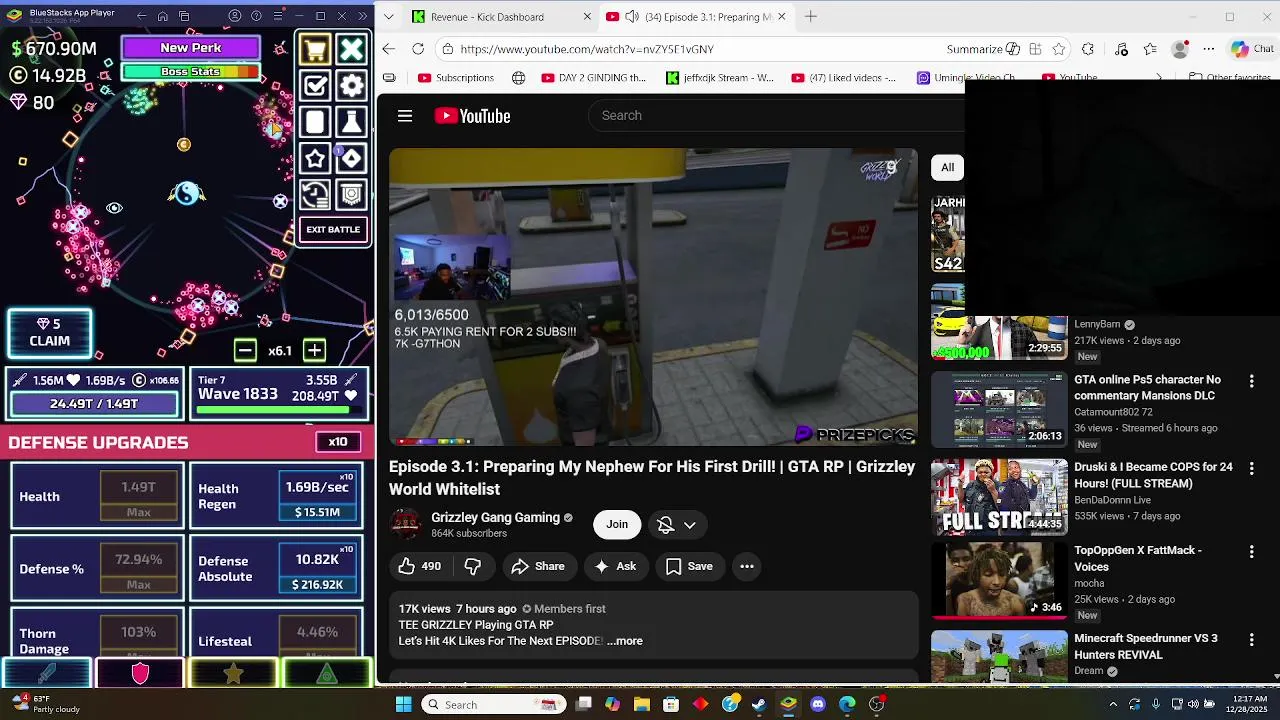This screenshot has width=1280, height=720.
Task: Open the Minecraft Speedrunner VS 3 Hunters thumbnail
Action: coord(999,655)
